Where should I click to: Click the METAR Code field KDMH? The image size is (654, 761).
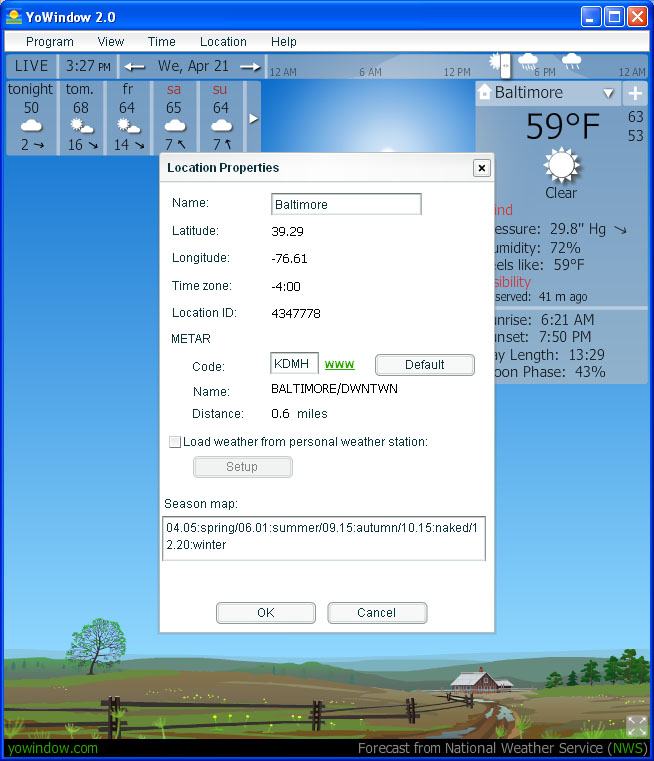tap(294, 364)
